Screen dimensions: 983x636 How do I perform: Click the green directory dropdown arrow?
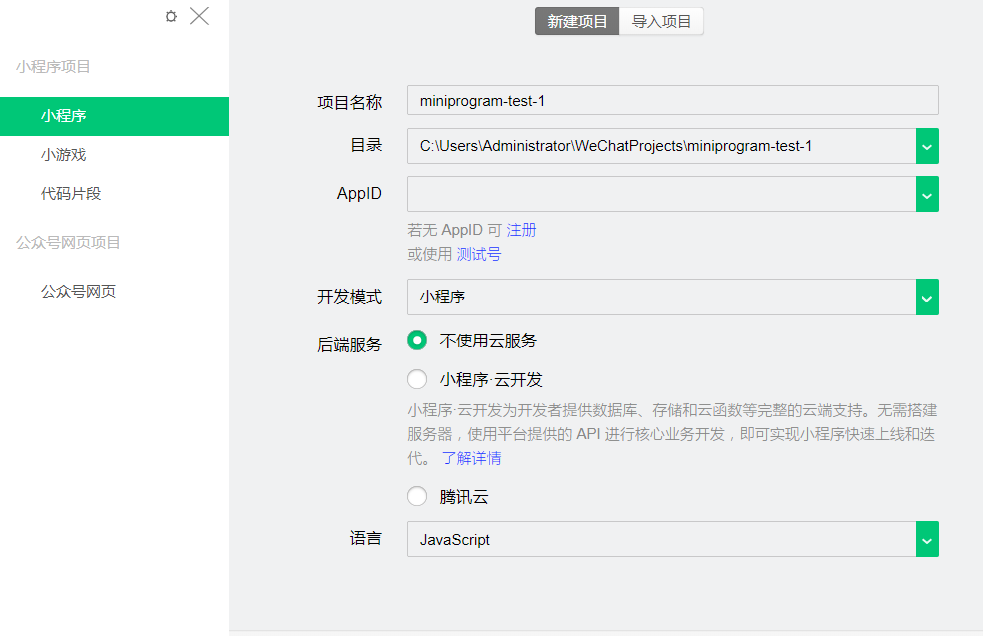(926, 146)
